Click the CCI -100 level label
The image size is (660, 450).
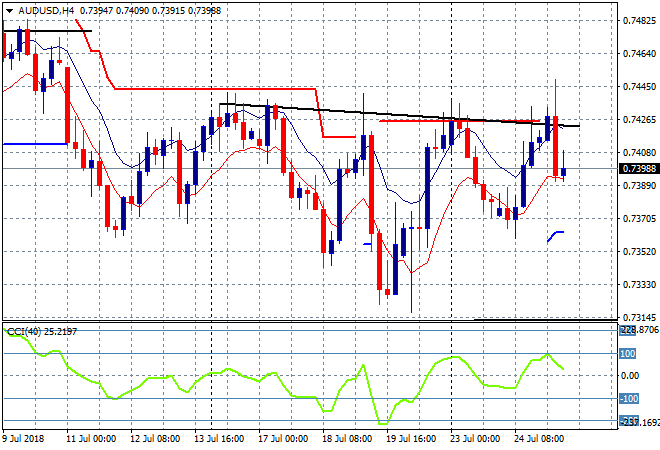629,398
